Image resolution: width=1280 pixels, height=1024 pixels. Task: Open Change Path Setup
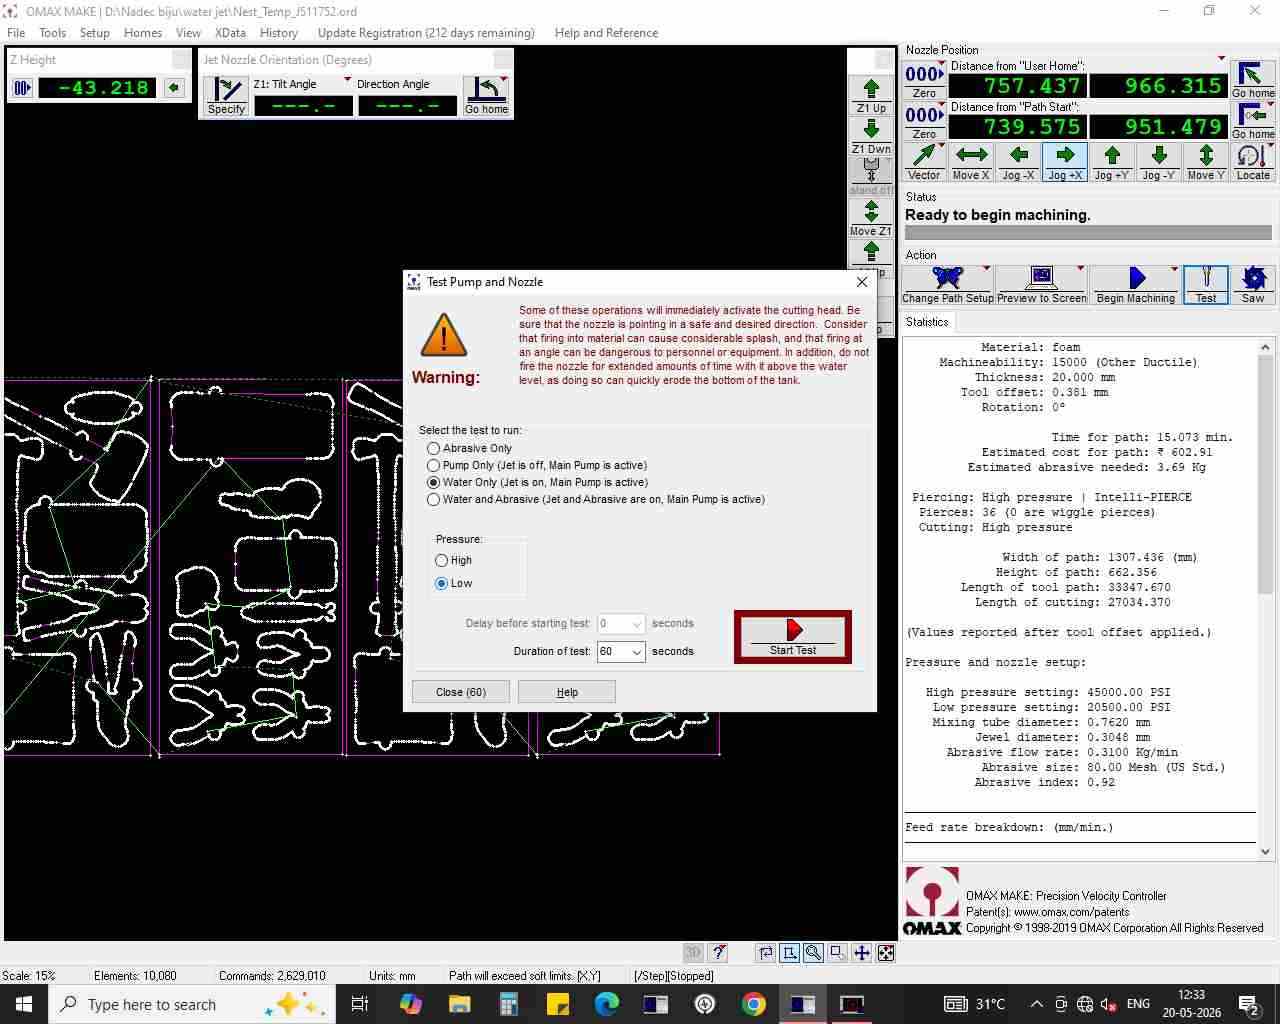coord(947,285)
